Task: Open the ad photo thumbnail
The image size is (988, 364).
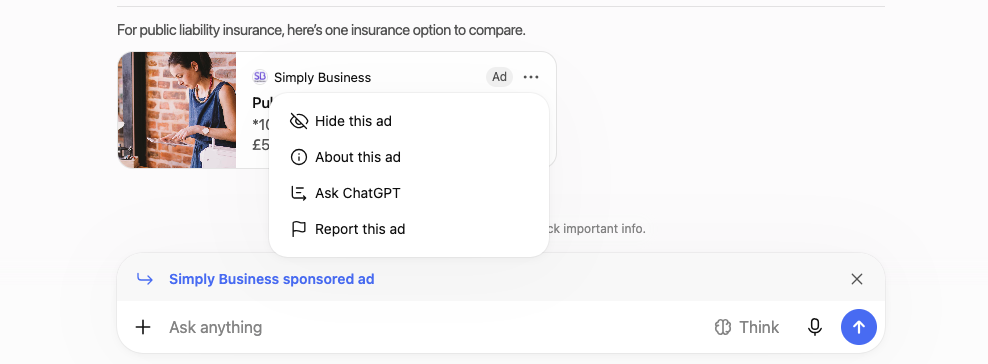Action: click(x=177, y=110)
